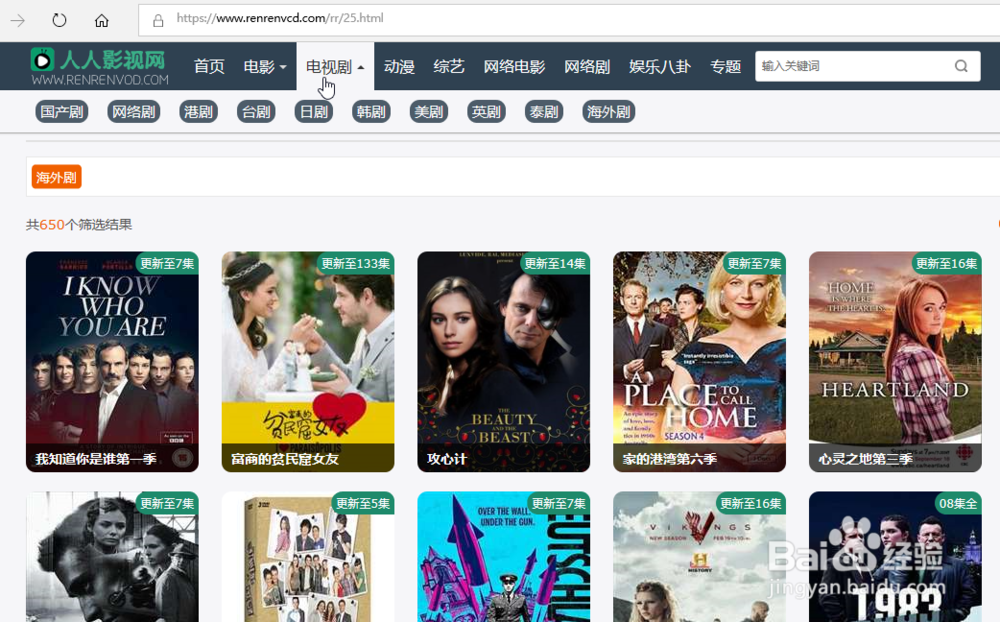Open the black-and-white drama poster
This screenshot has width=1000, height=622.
click(x=112, y=557)
